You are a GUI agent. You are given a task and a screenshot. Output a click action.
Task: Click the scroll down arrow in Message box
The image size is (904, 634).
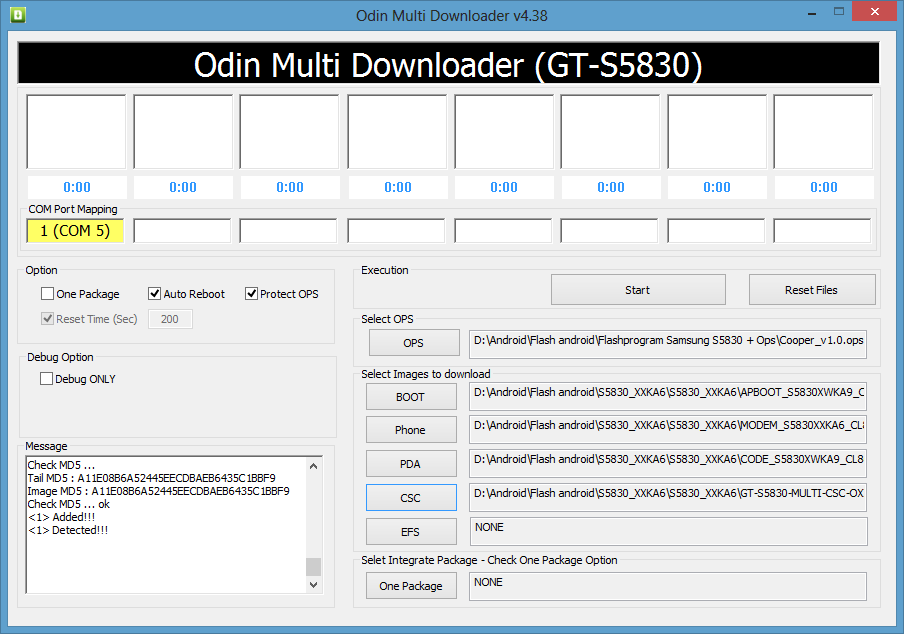[314, 584]
